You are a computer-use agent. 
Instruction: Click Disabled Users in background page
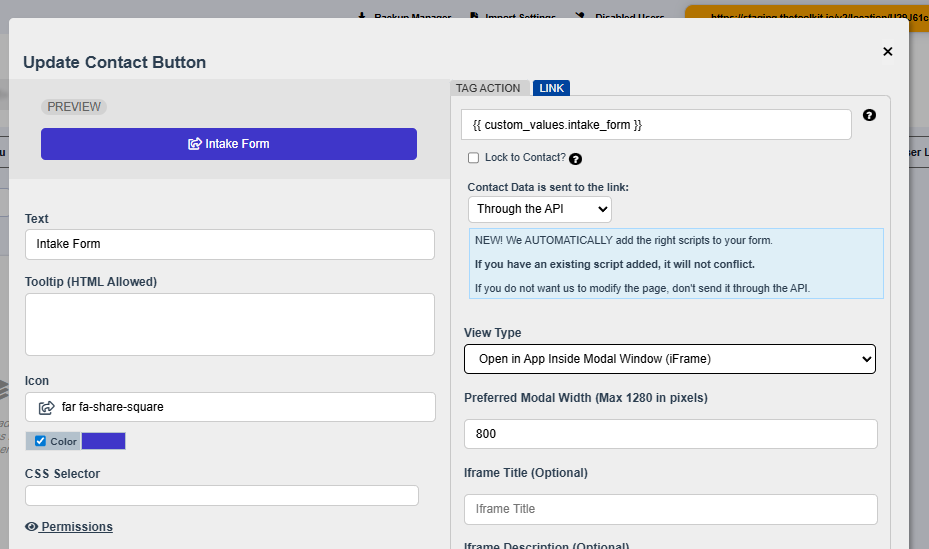(x=620, y=16)
